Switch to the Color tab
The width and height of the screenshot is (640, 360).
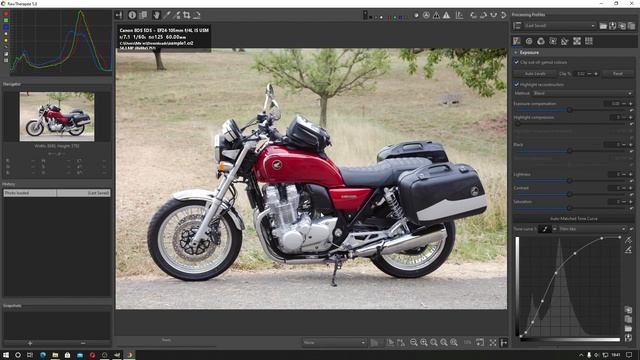coord(541,41)
